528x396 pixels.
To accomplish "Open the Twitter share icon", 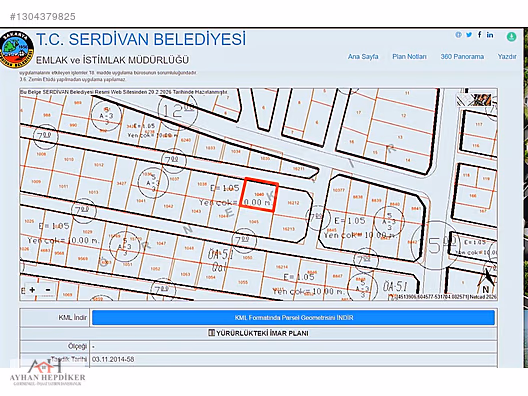I will [x=469, y=35].
